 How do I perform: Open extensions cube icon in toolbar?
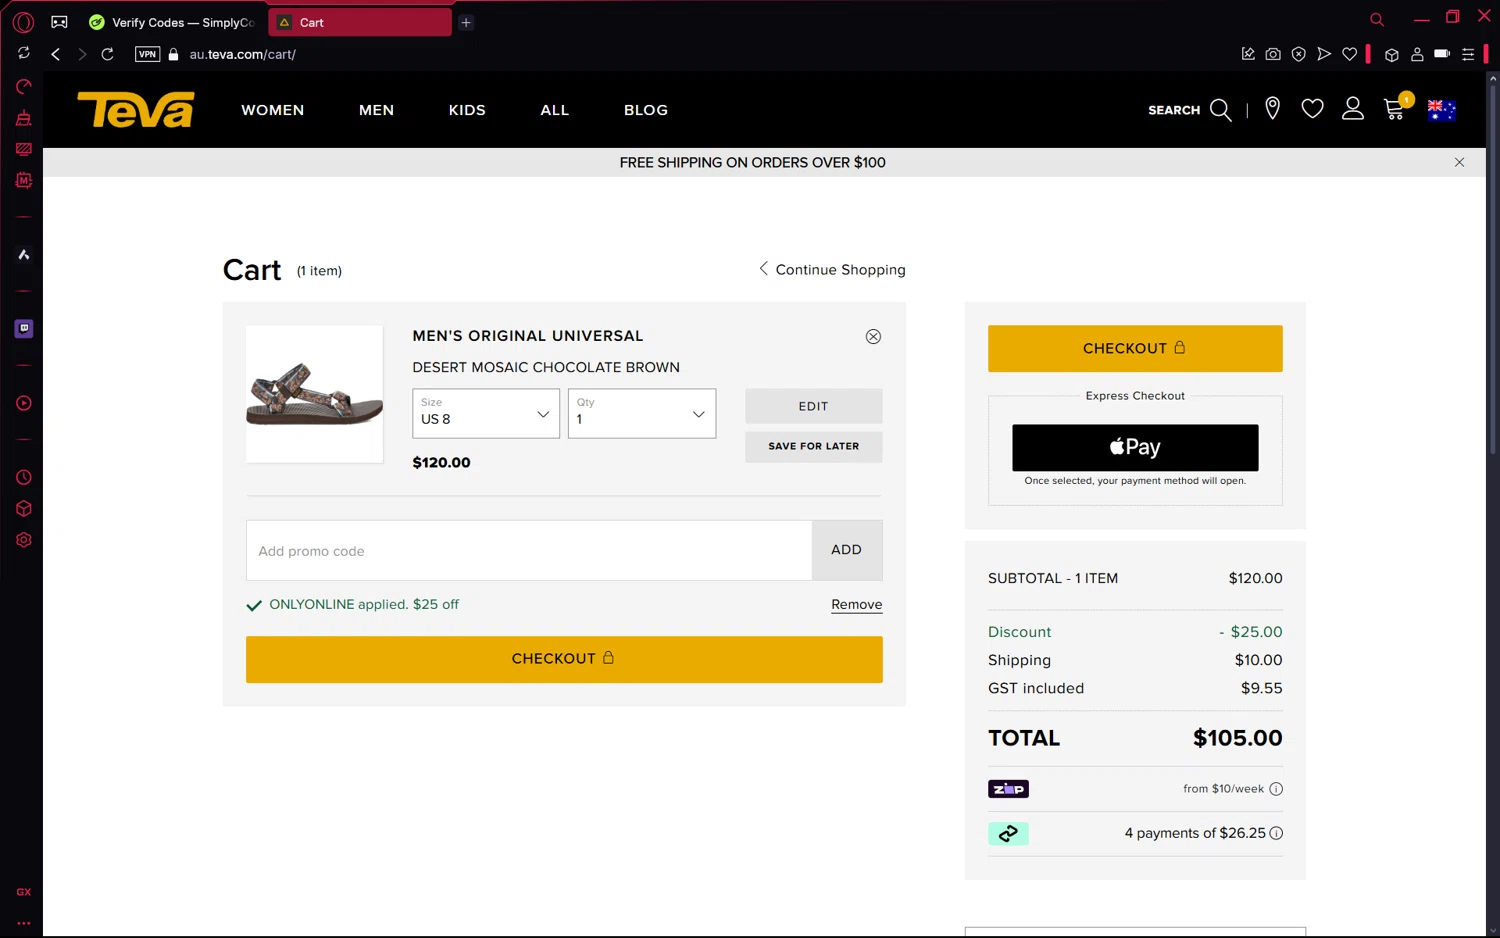1392,54
